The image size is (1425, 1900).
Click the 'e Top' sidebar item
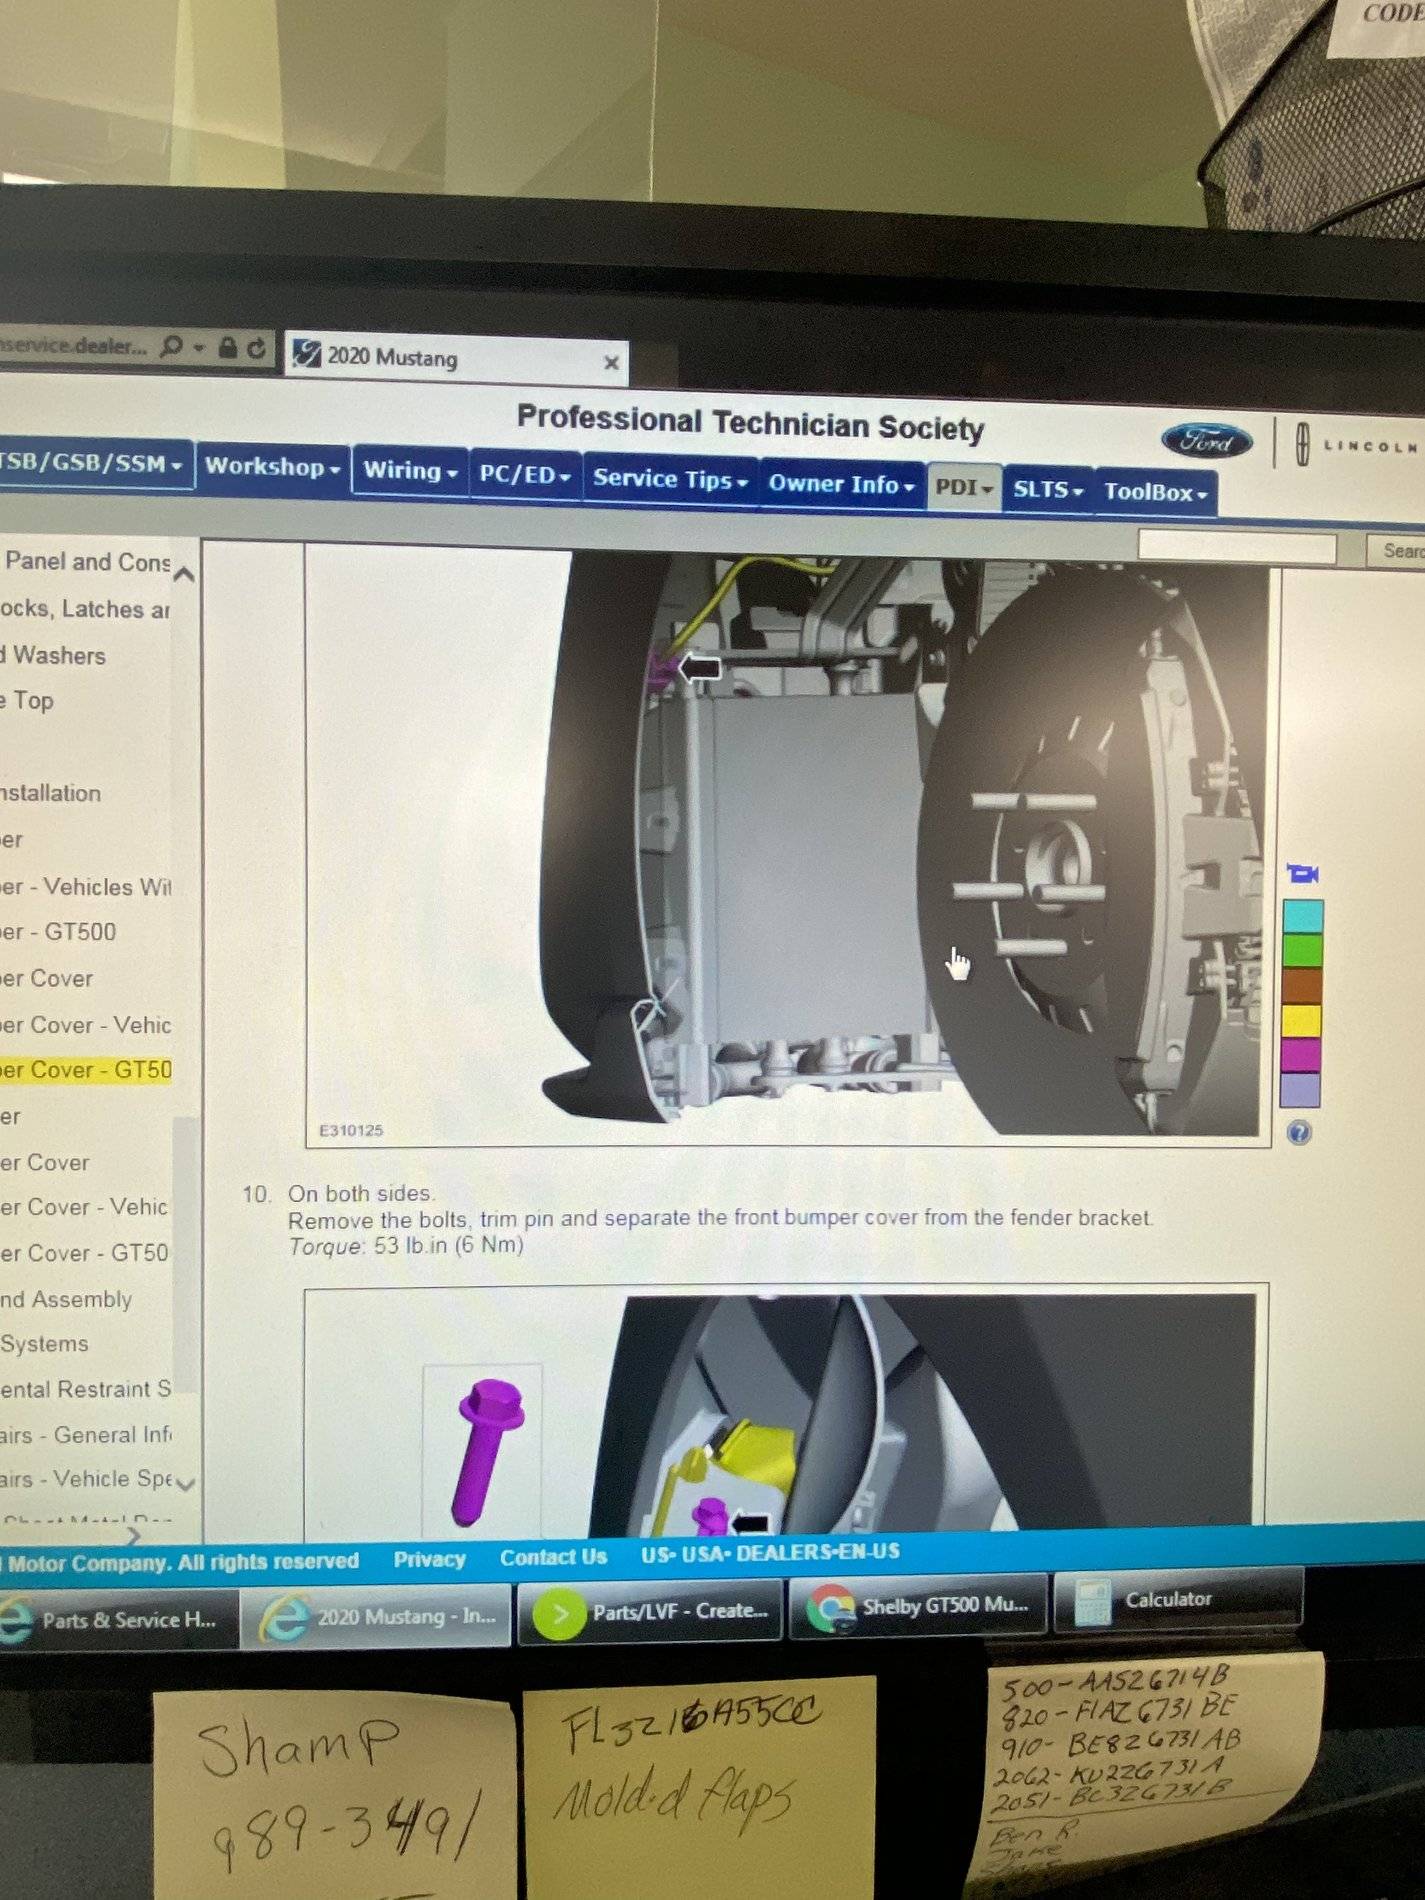(x=27, y=701)
